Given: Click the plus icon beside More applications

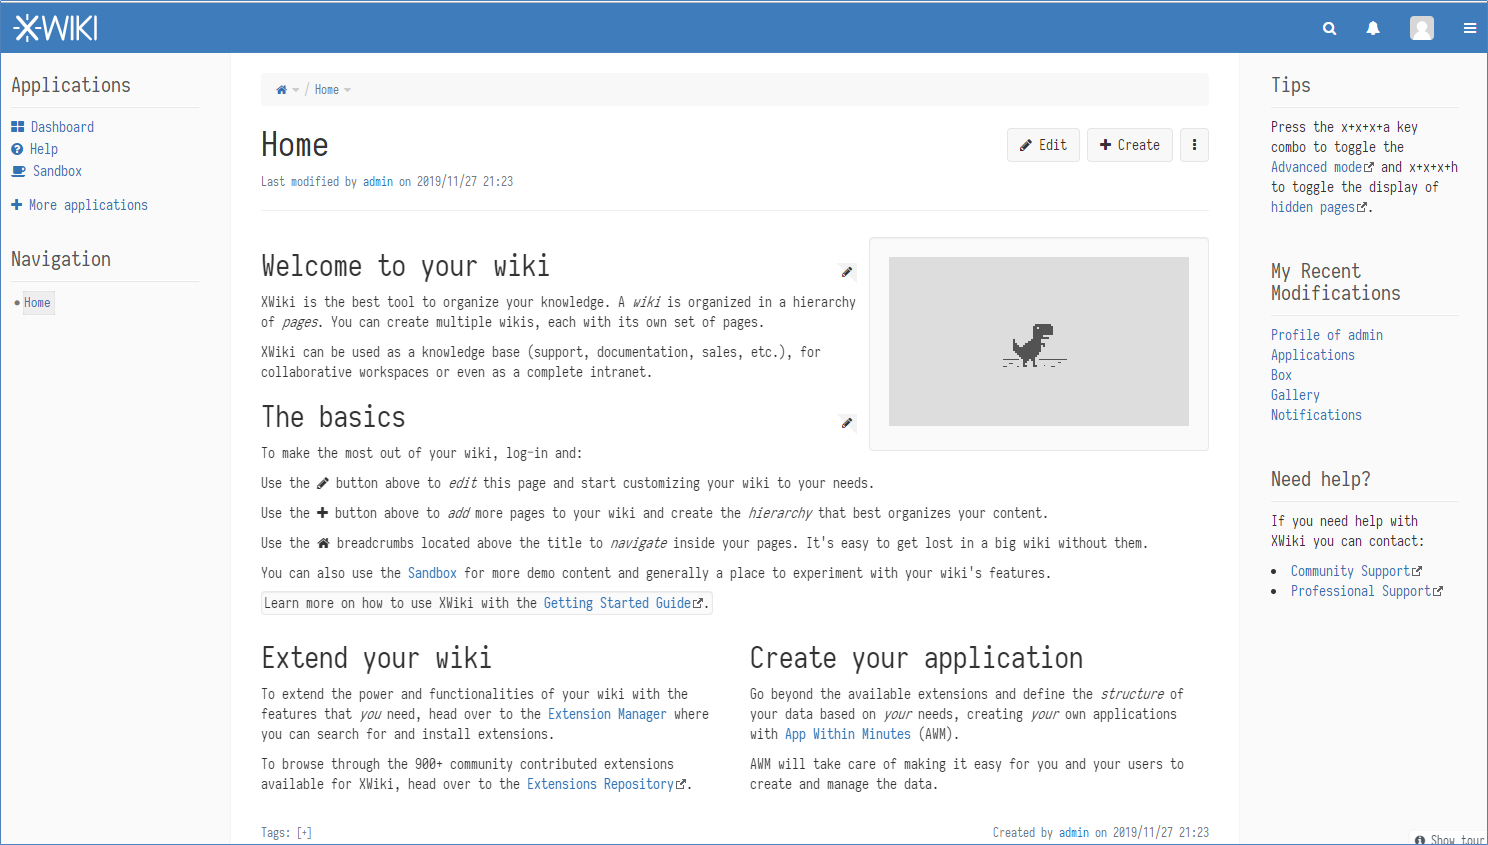Looking at the screenshot, I should click(16, 204).
